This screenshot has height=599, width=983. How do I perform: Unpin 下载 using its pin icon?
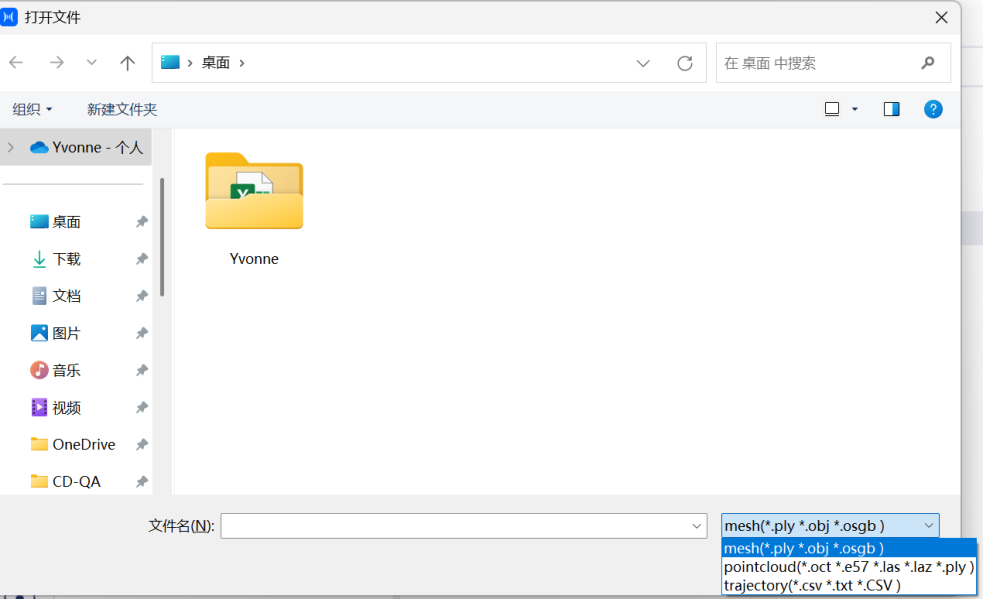142,258
